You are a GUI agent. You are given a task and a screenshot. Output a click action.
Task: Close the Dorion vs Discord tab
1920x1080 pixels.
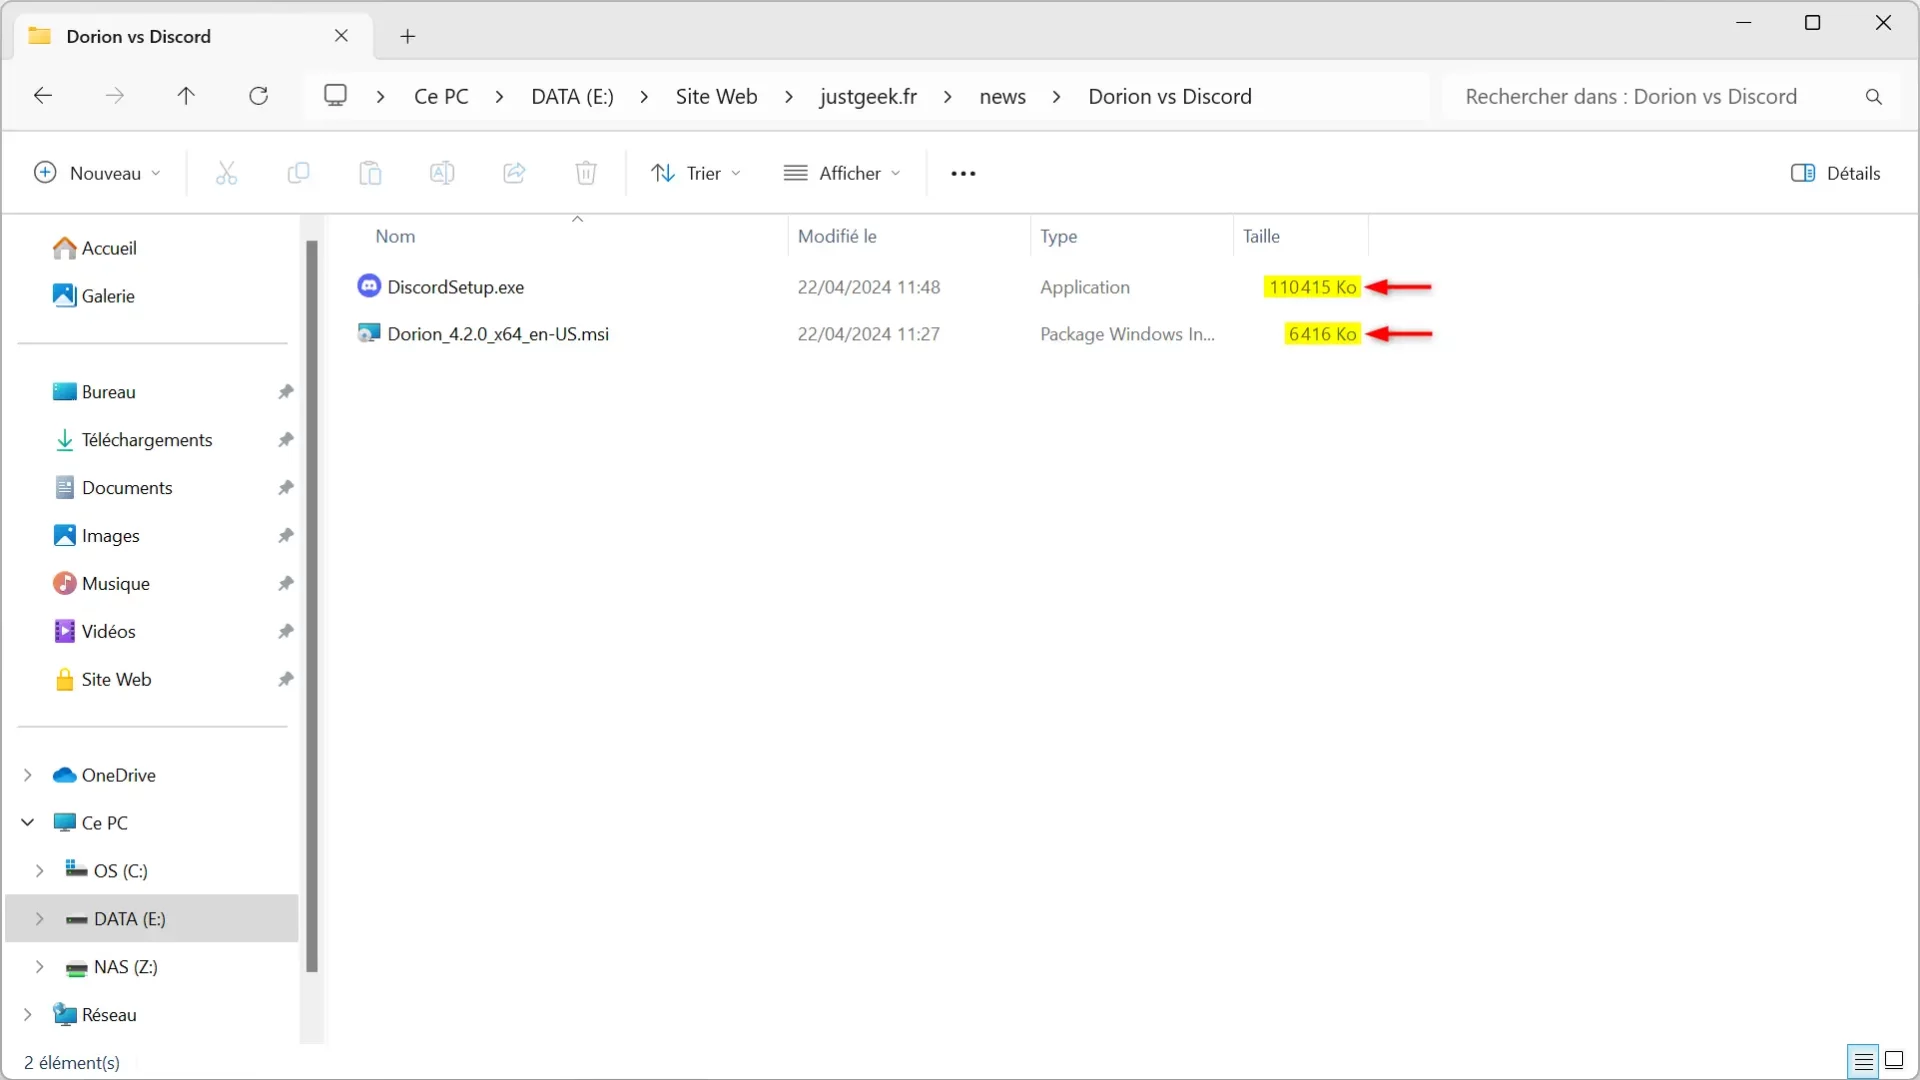point(341,36)
